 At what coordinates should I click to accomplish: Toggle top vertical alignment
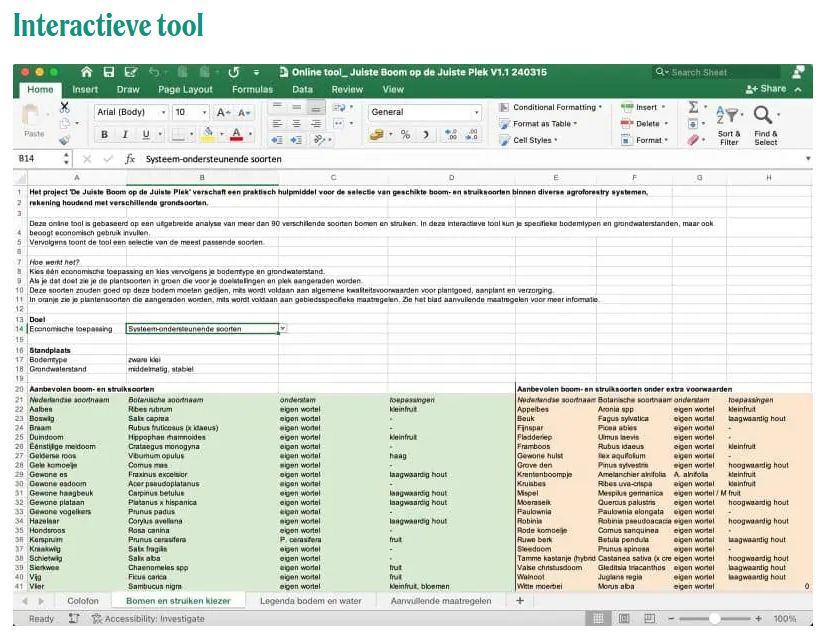[x=277, y=107]
